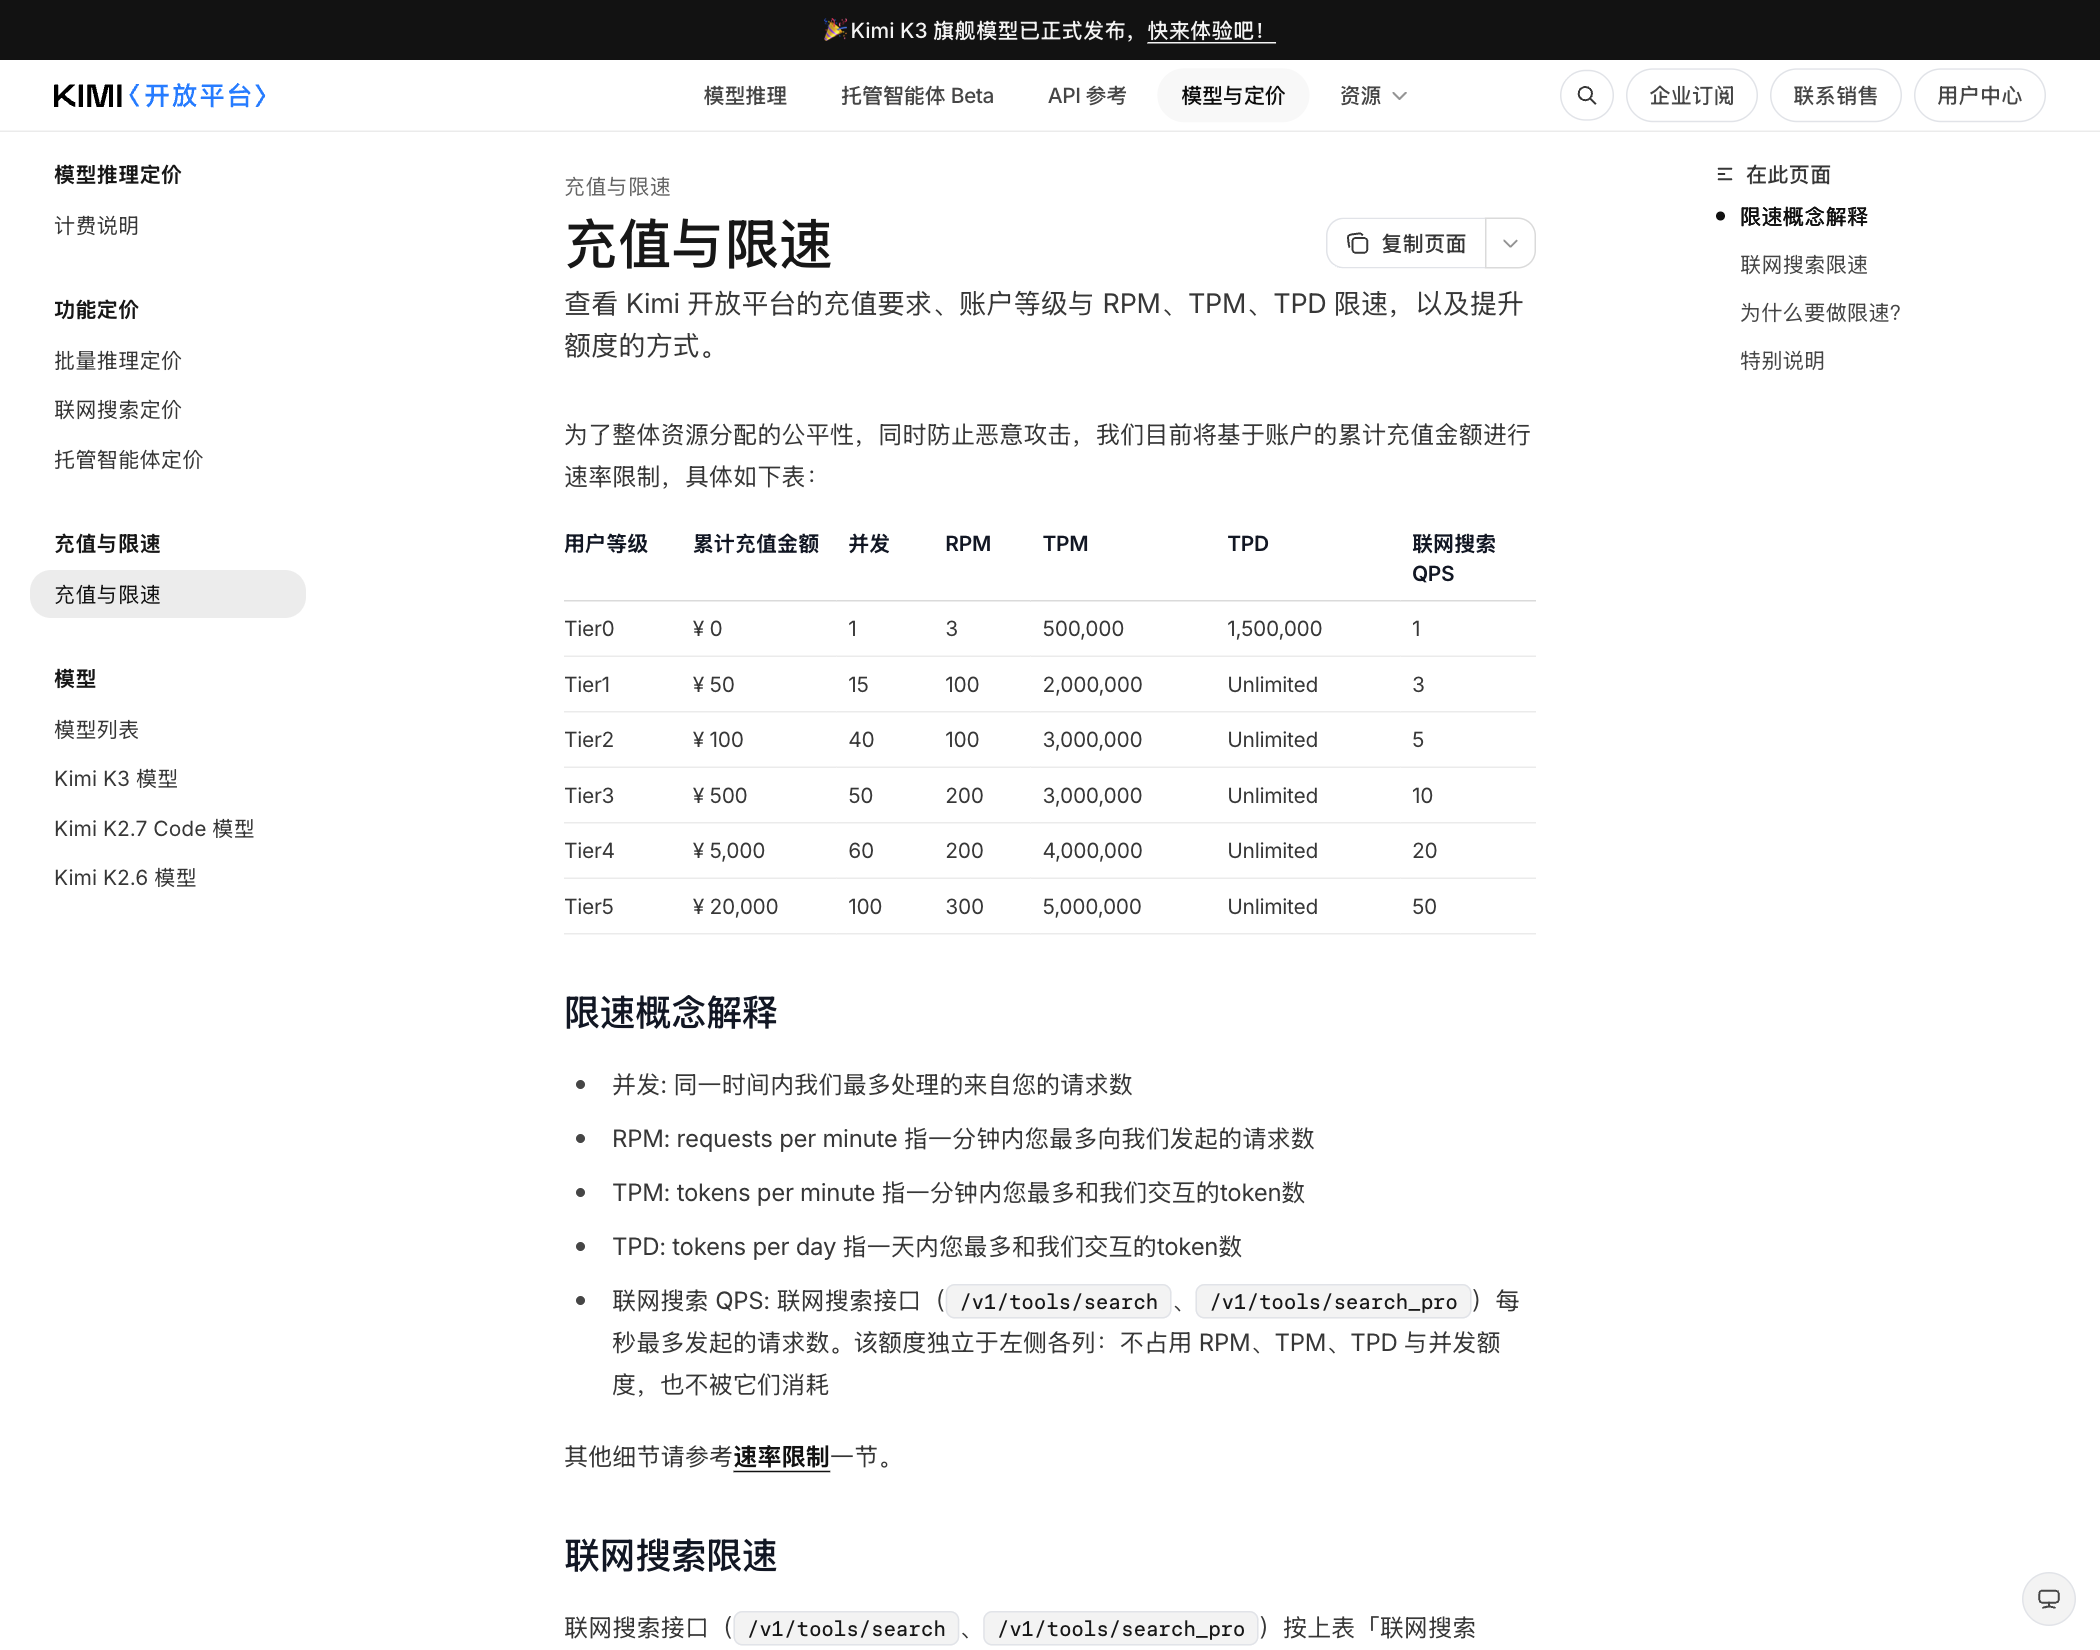Click the 充值与限速 breadcrumb
2100x1650 pixels.
click(x=617, y=186)
